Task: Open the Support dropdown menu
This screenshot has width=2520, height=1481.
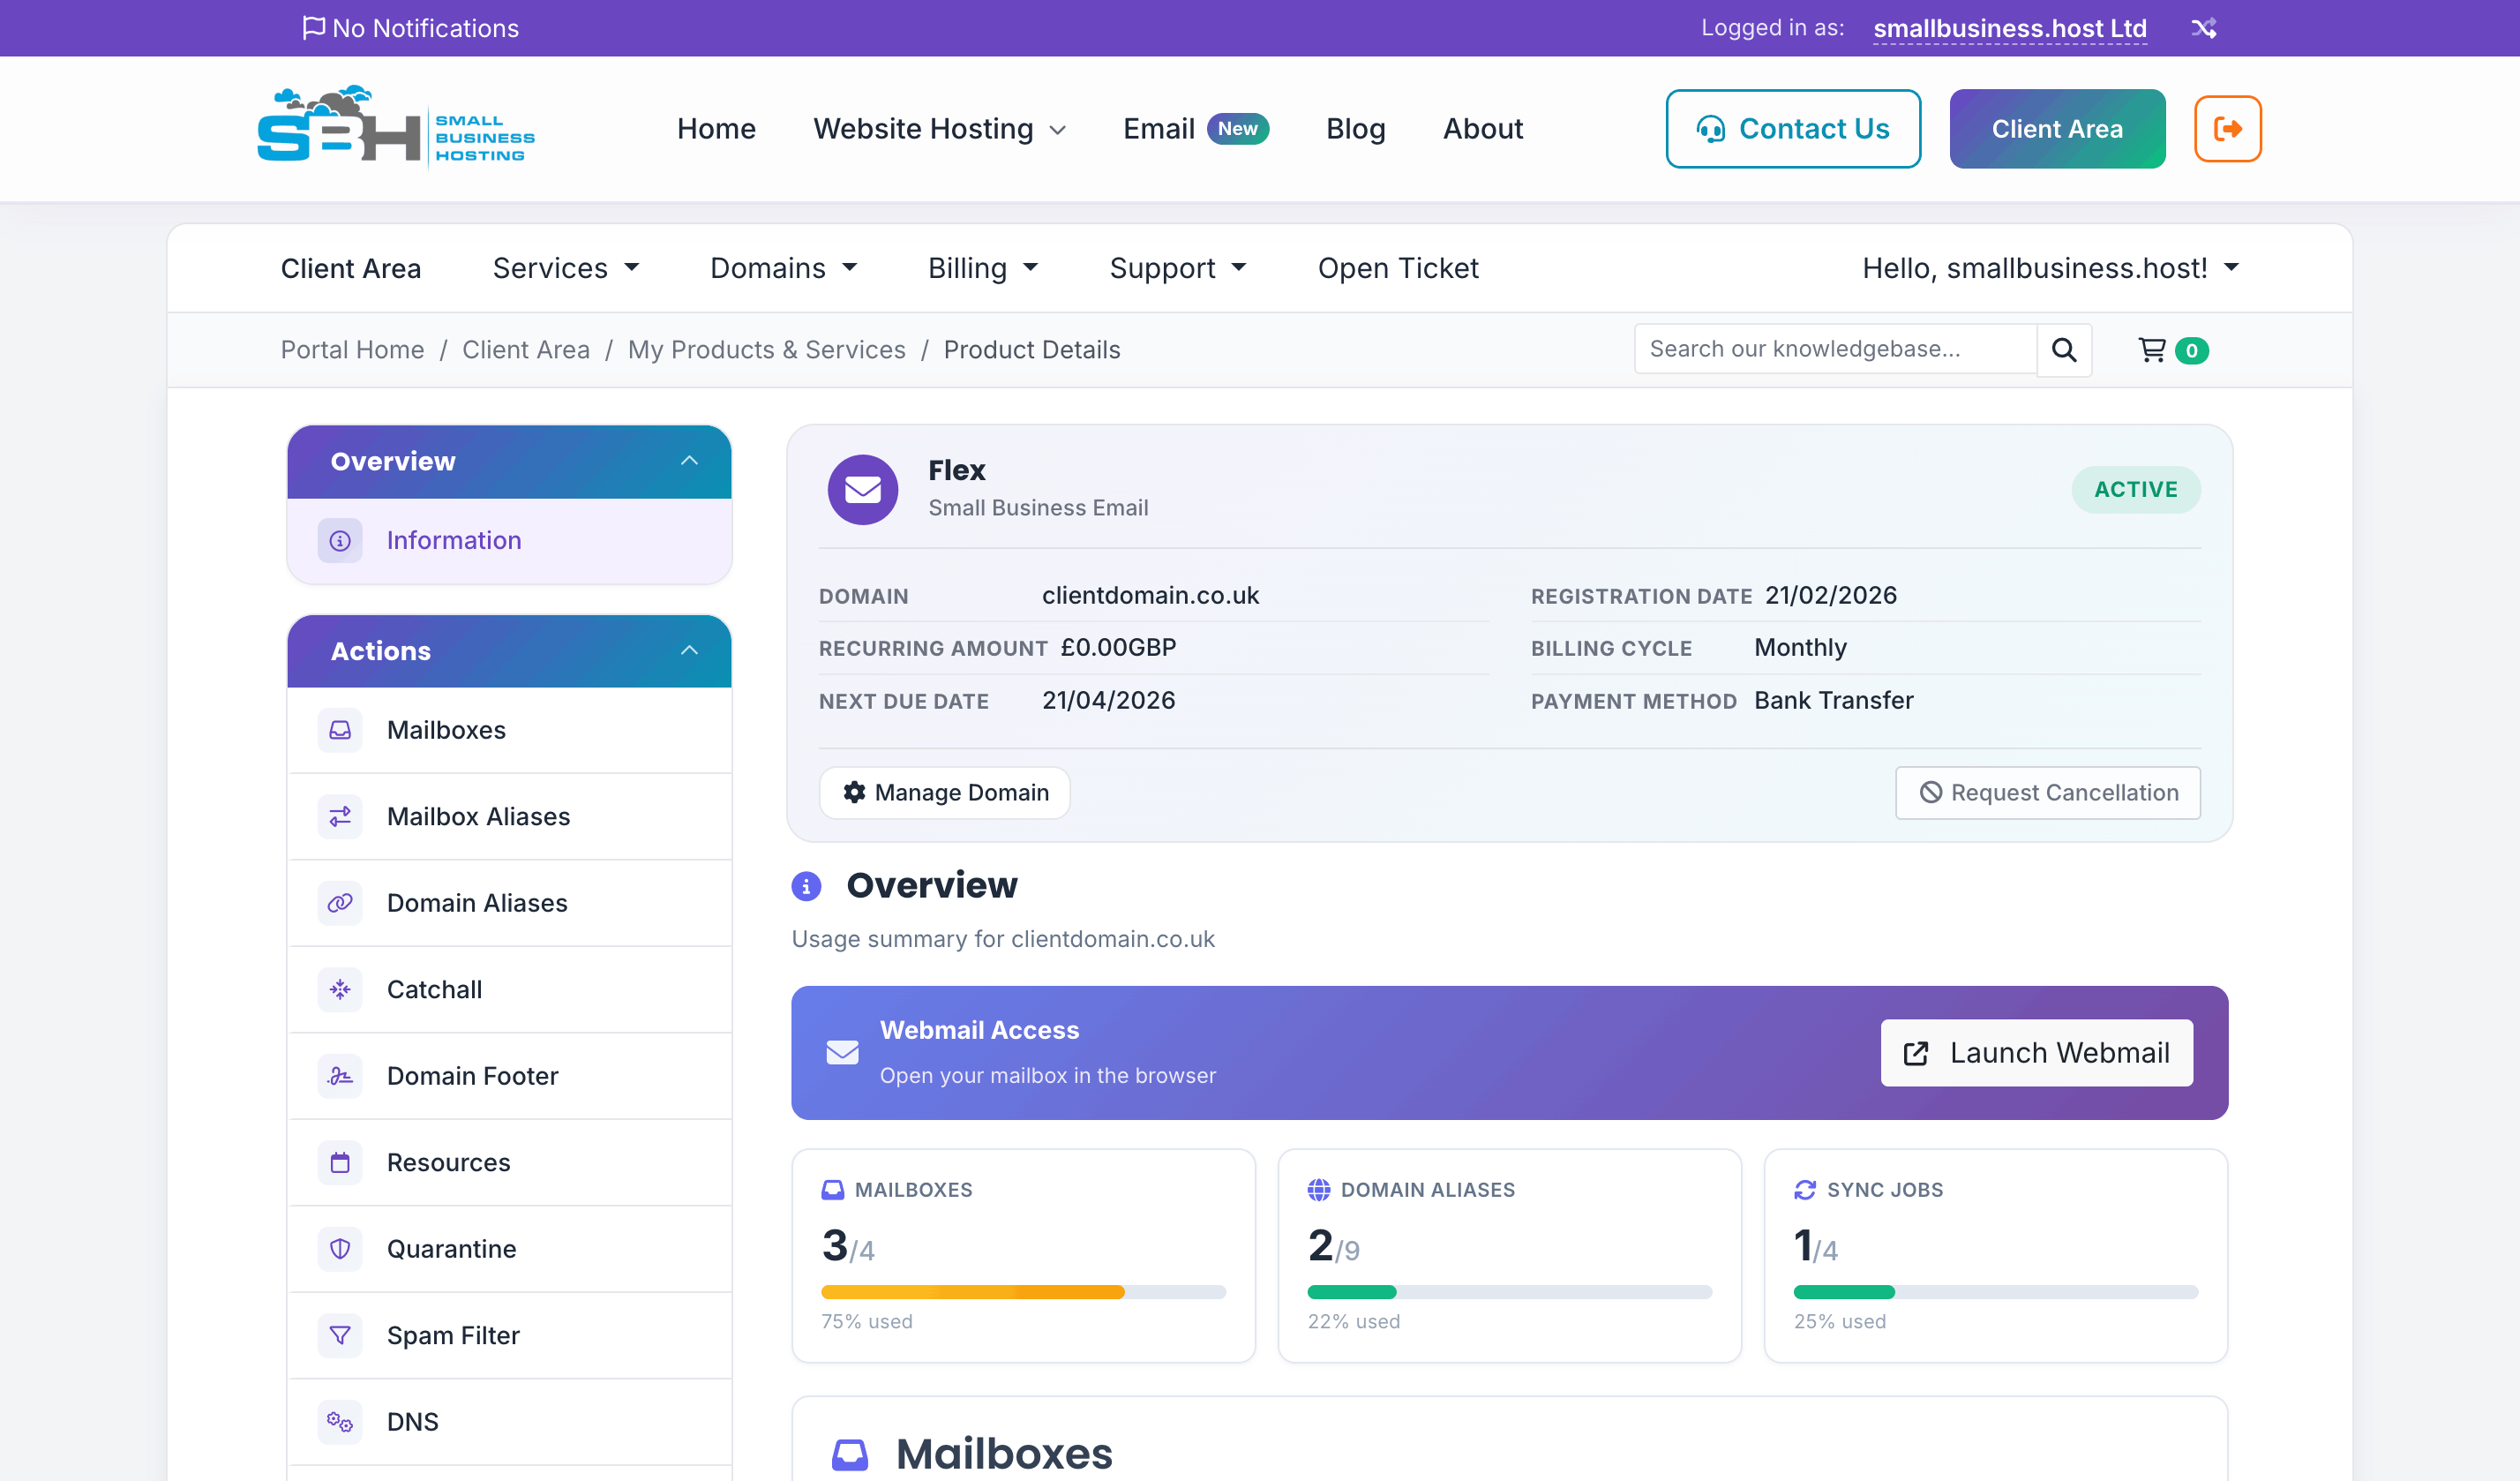Action: pos(1178,268)
